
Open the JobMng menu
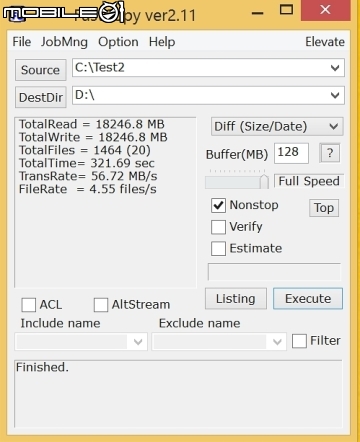click(x=64, y=42)
